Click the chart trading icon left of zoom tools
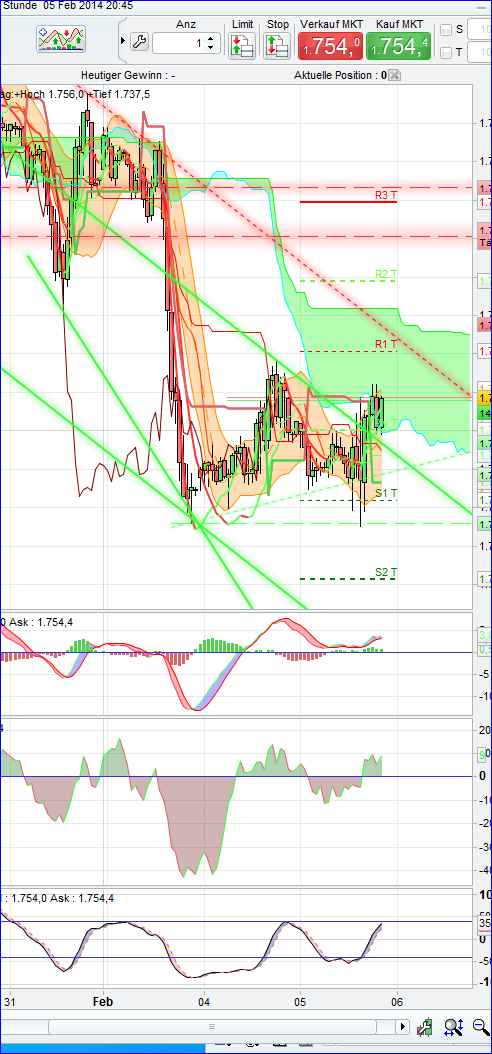This screenshot has height=1054, width=492. click(425, 1026)
